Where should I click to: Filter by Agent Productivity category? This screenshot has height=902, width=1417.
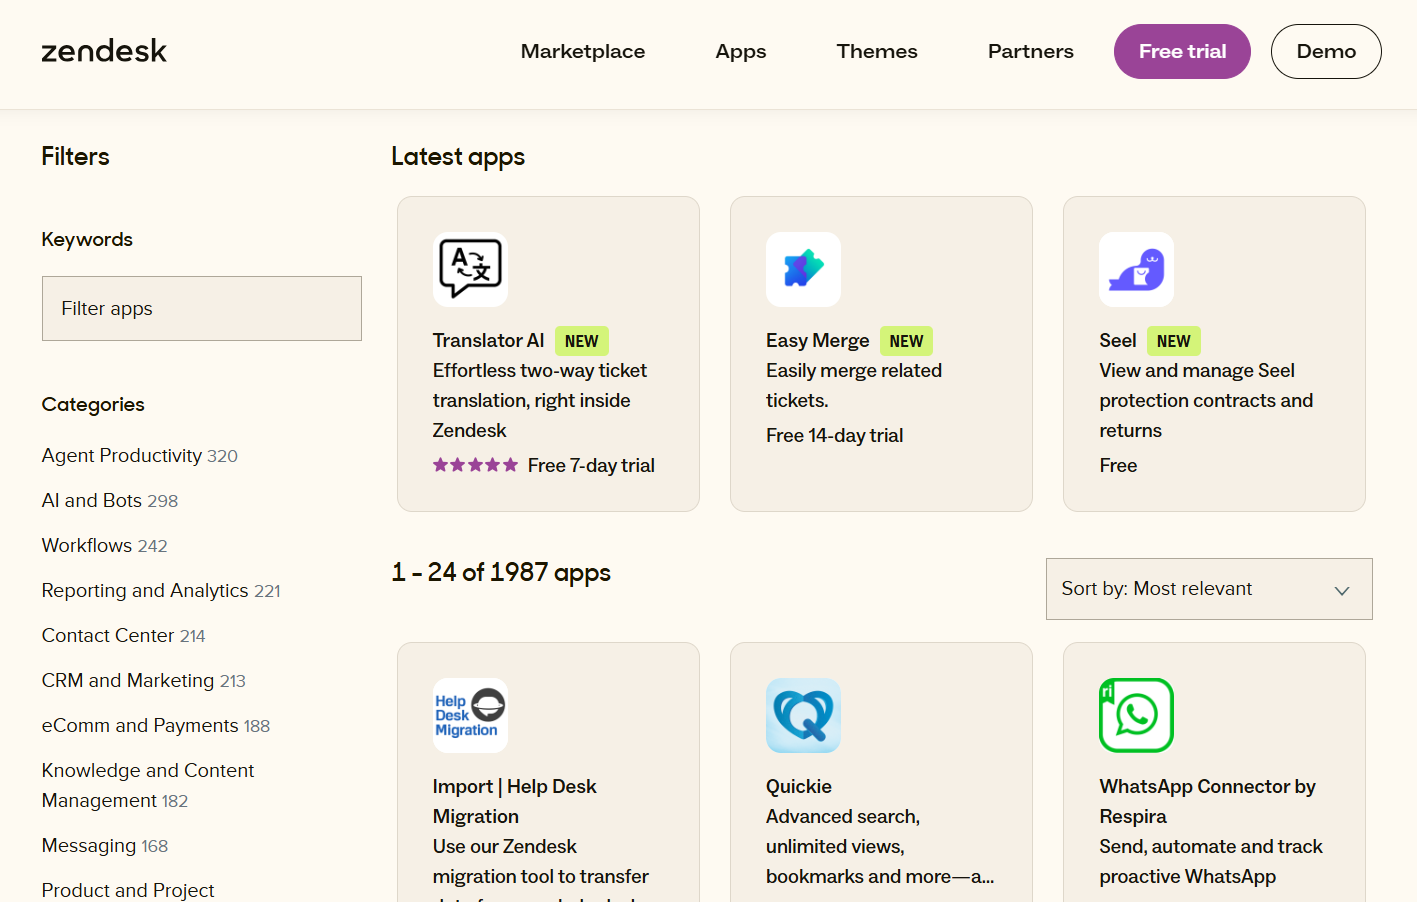140,456
